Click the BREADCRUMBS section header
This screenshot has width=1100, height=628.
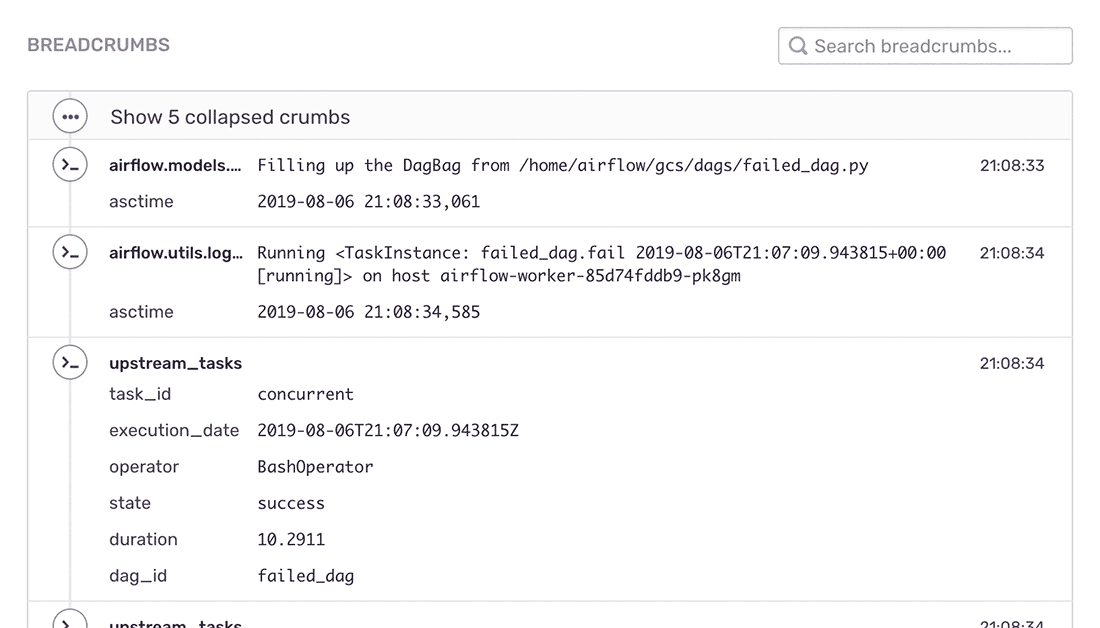(x=100, y=45)
